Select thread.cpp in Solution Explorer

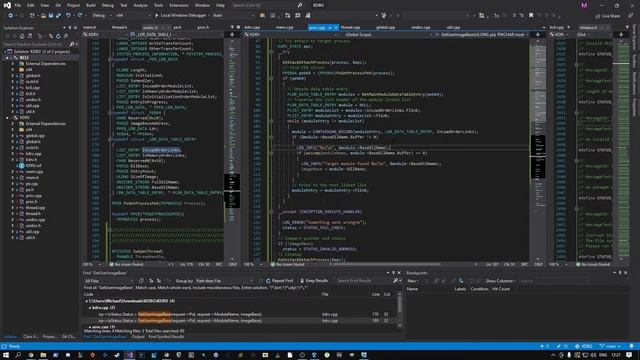click(x=35, y=207)
